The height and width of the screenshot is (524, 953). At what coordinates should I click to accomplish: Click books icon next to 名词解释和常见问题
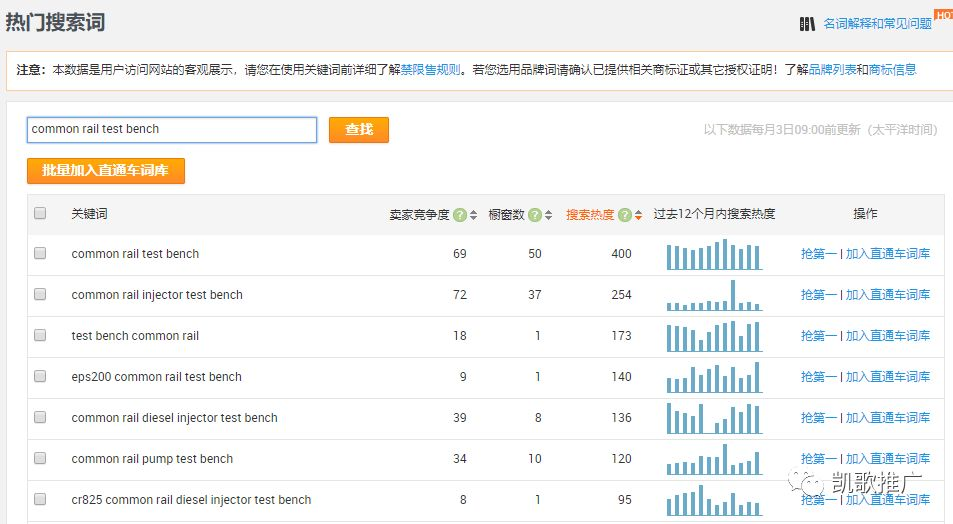(807, 23)
